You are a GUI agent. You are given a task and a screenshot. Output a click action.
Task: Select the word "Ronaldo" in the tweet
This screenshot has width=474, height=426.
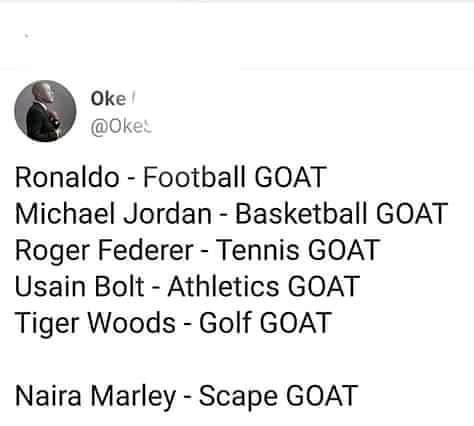point(67,177)
